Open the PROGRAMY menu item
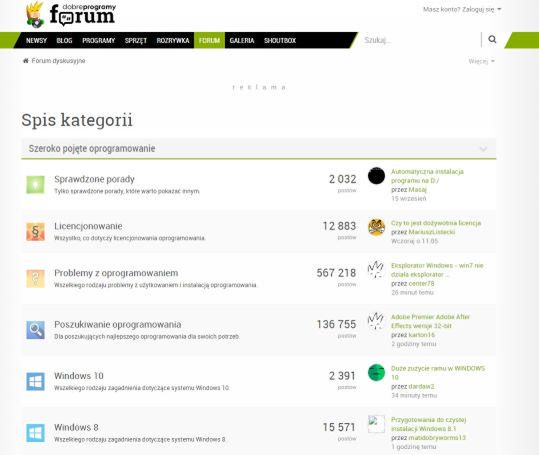Screen dimensions: 539x455 (98, 41)
